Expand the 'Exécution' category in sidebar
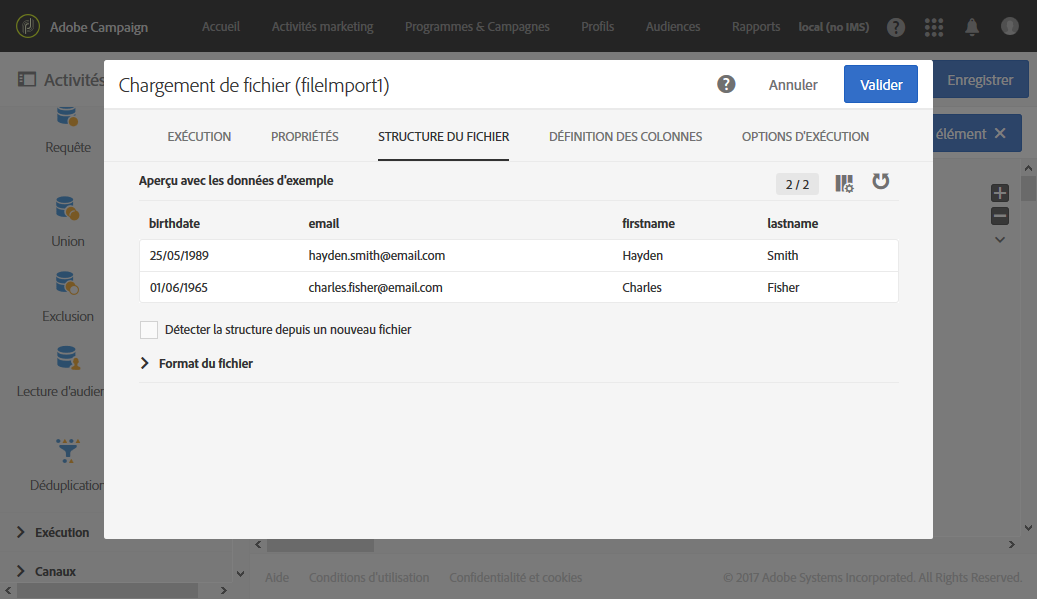1040x599 pixels. [20, 533]
